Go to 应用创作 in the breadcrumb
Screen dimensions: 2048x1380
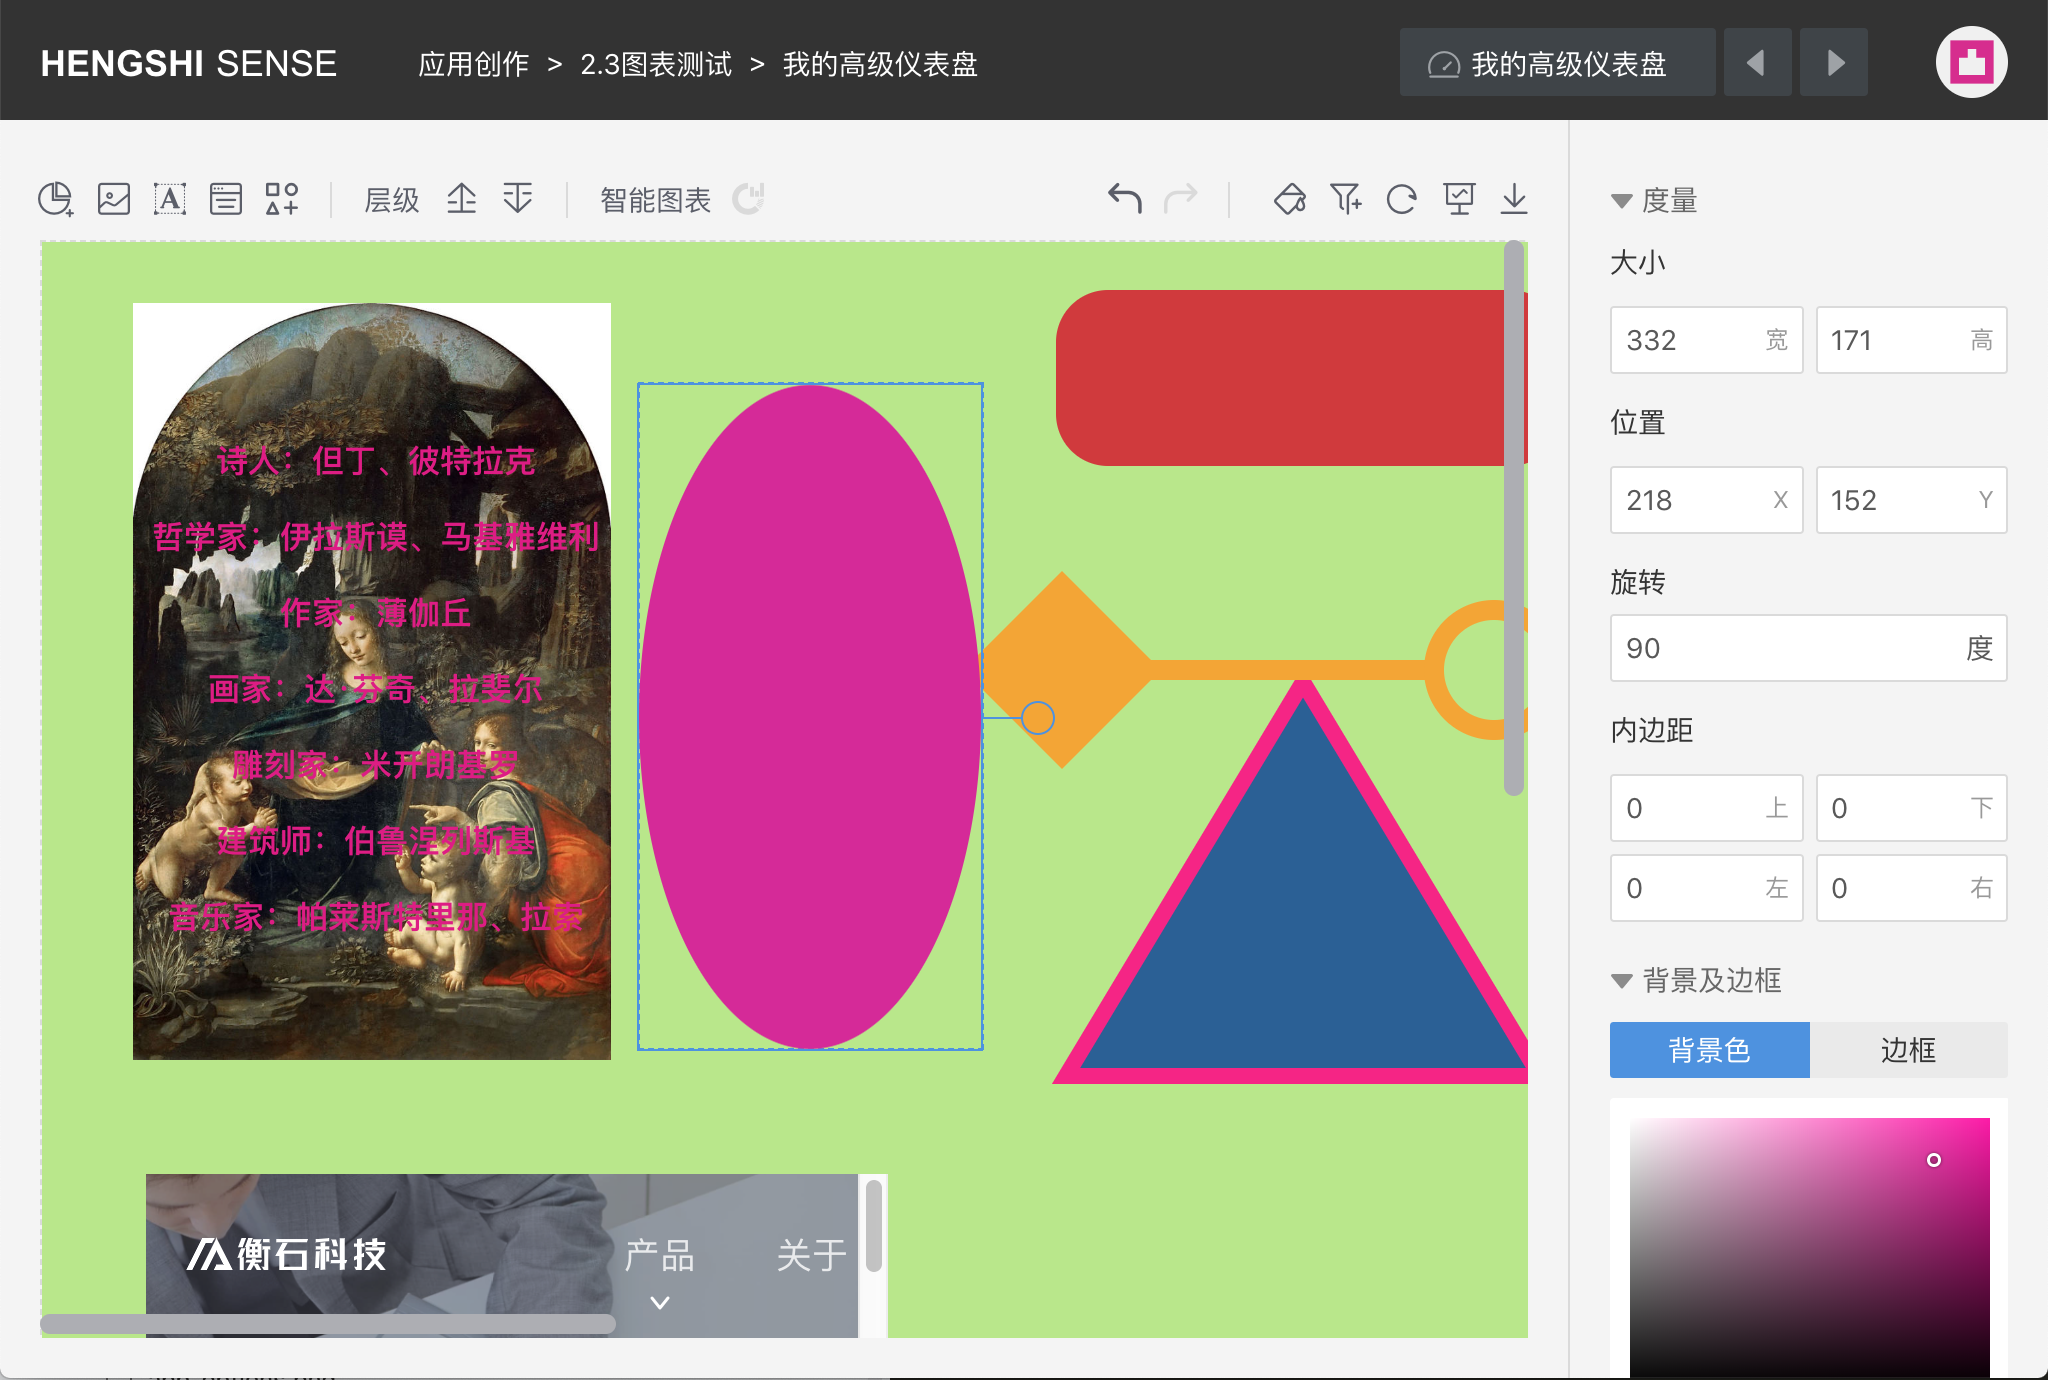tap(473, 64)
